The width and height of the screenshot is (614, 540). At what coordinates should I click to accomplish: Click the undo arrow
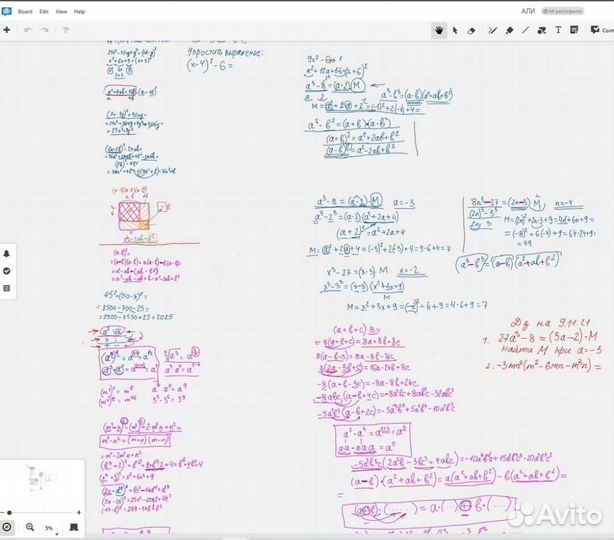pos(28,30)
